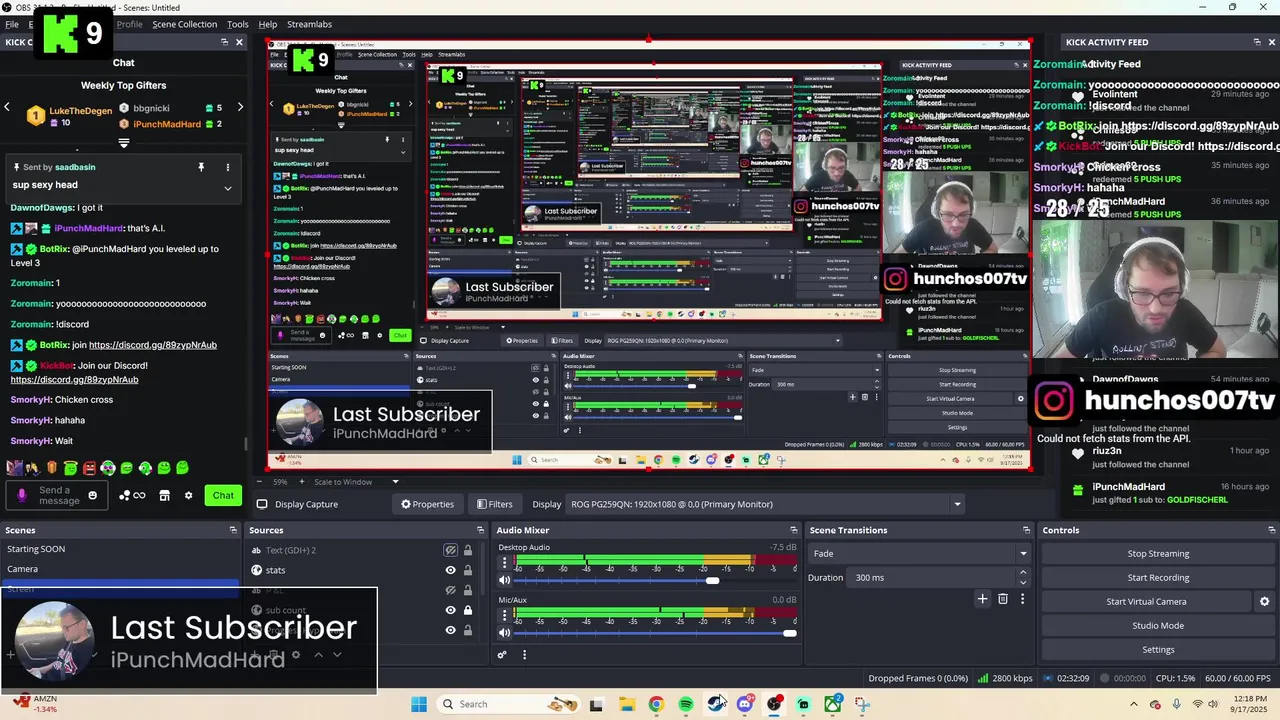Zoom out preview with minus button
Image resolution: width=1280 pixels, height=720 pixels.
click(258, 482)
